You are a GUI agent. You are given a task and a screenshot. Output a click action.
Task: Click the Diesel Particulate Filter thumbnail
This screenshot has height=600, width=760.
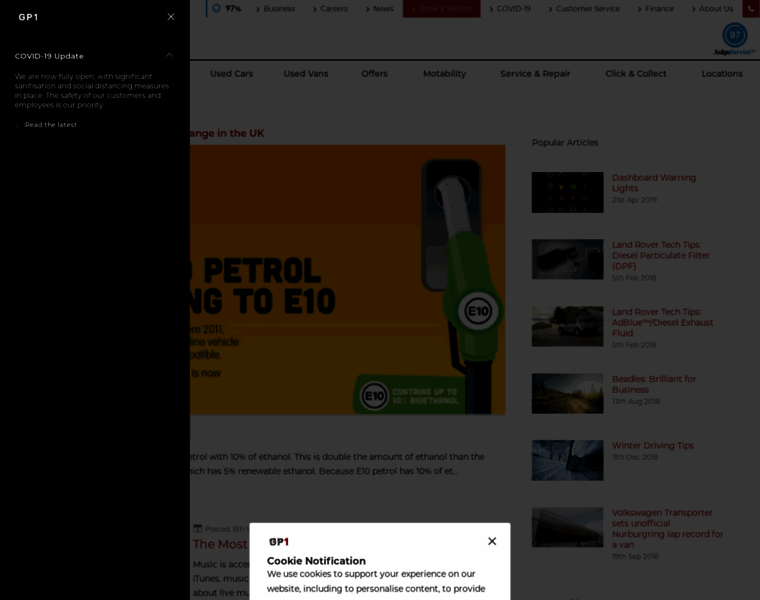568,259
